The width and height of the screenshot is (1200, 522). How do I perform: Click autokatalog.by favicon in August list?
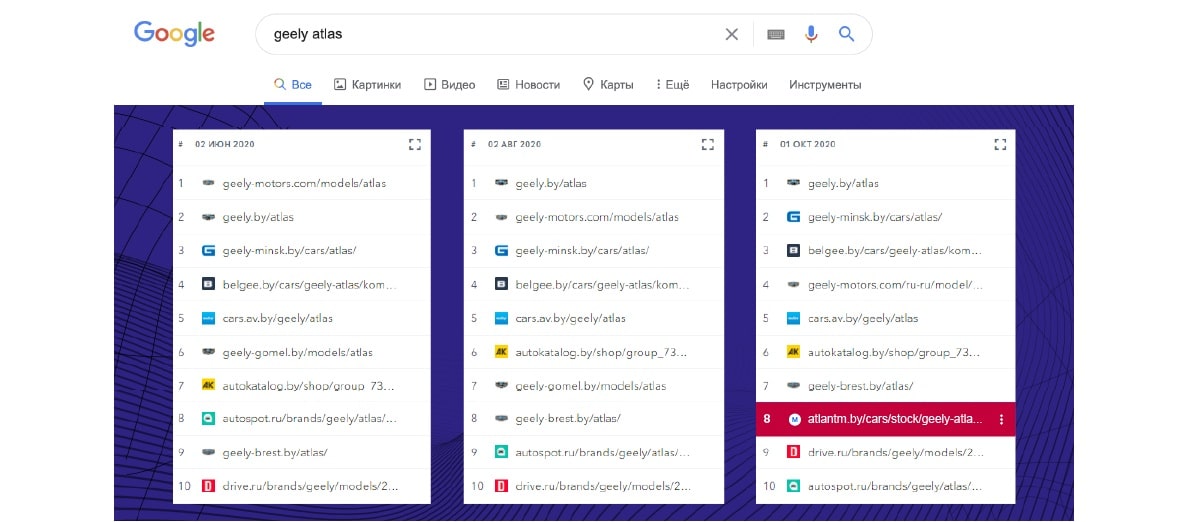point(501,352)
